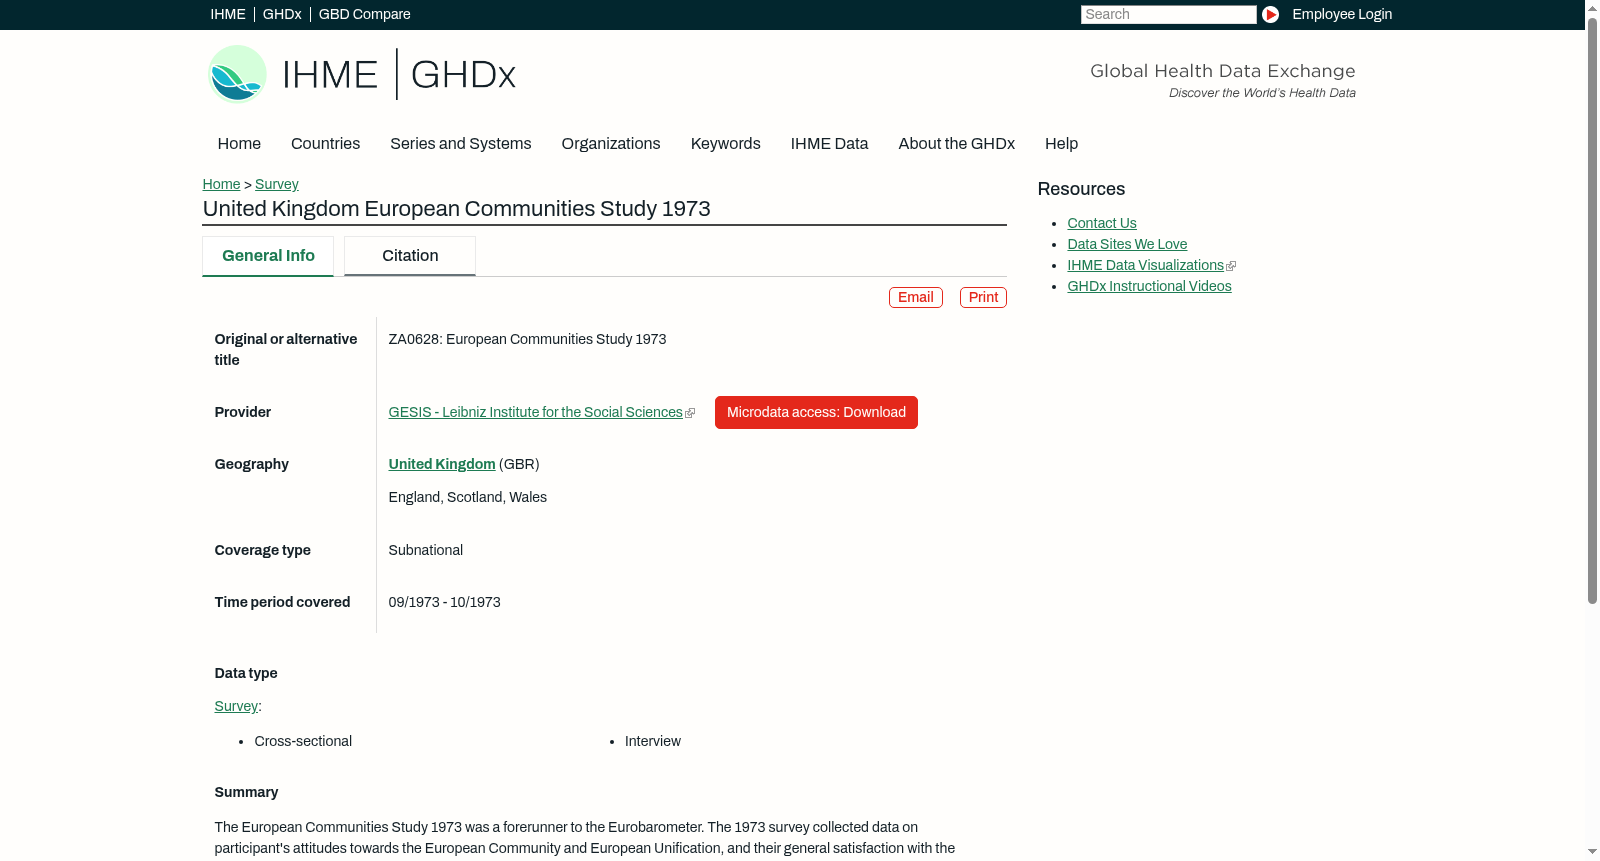Click the 'Resources' sidebar heading

click(x=1081, y=190)
